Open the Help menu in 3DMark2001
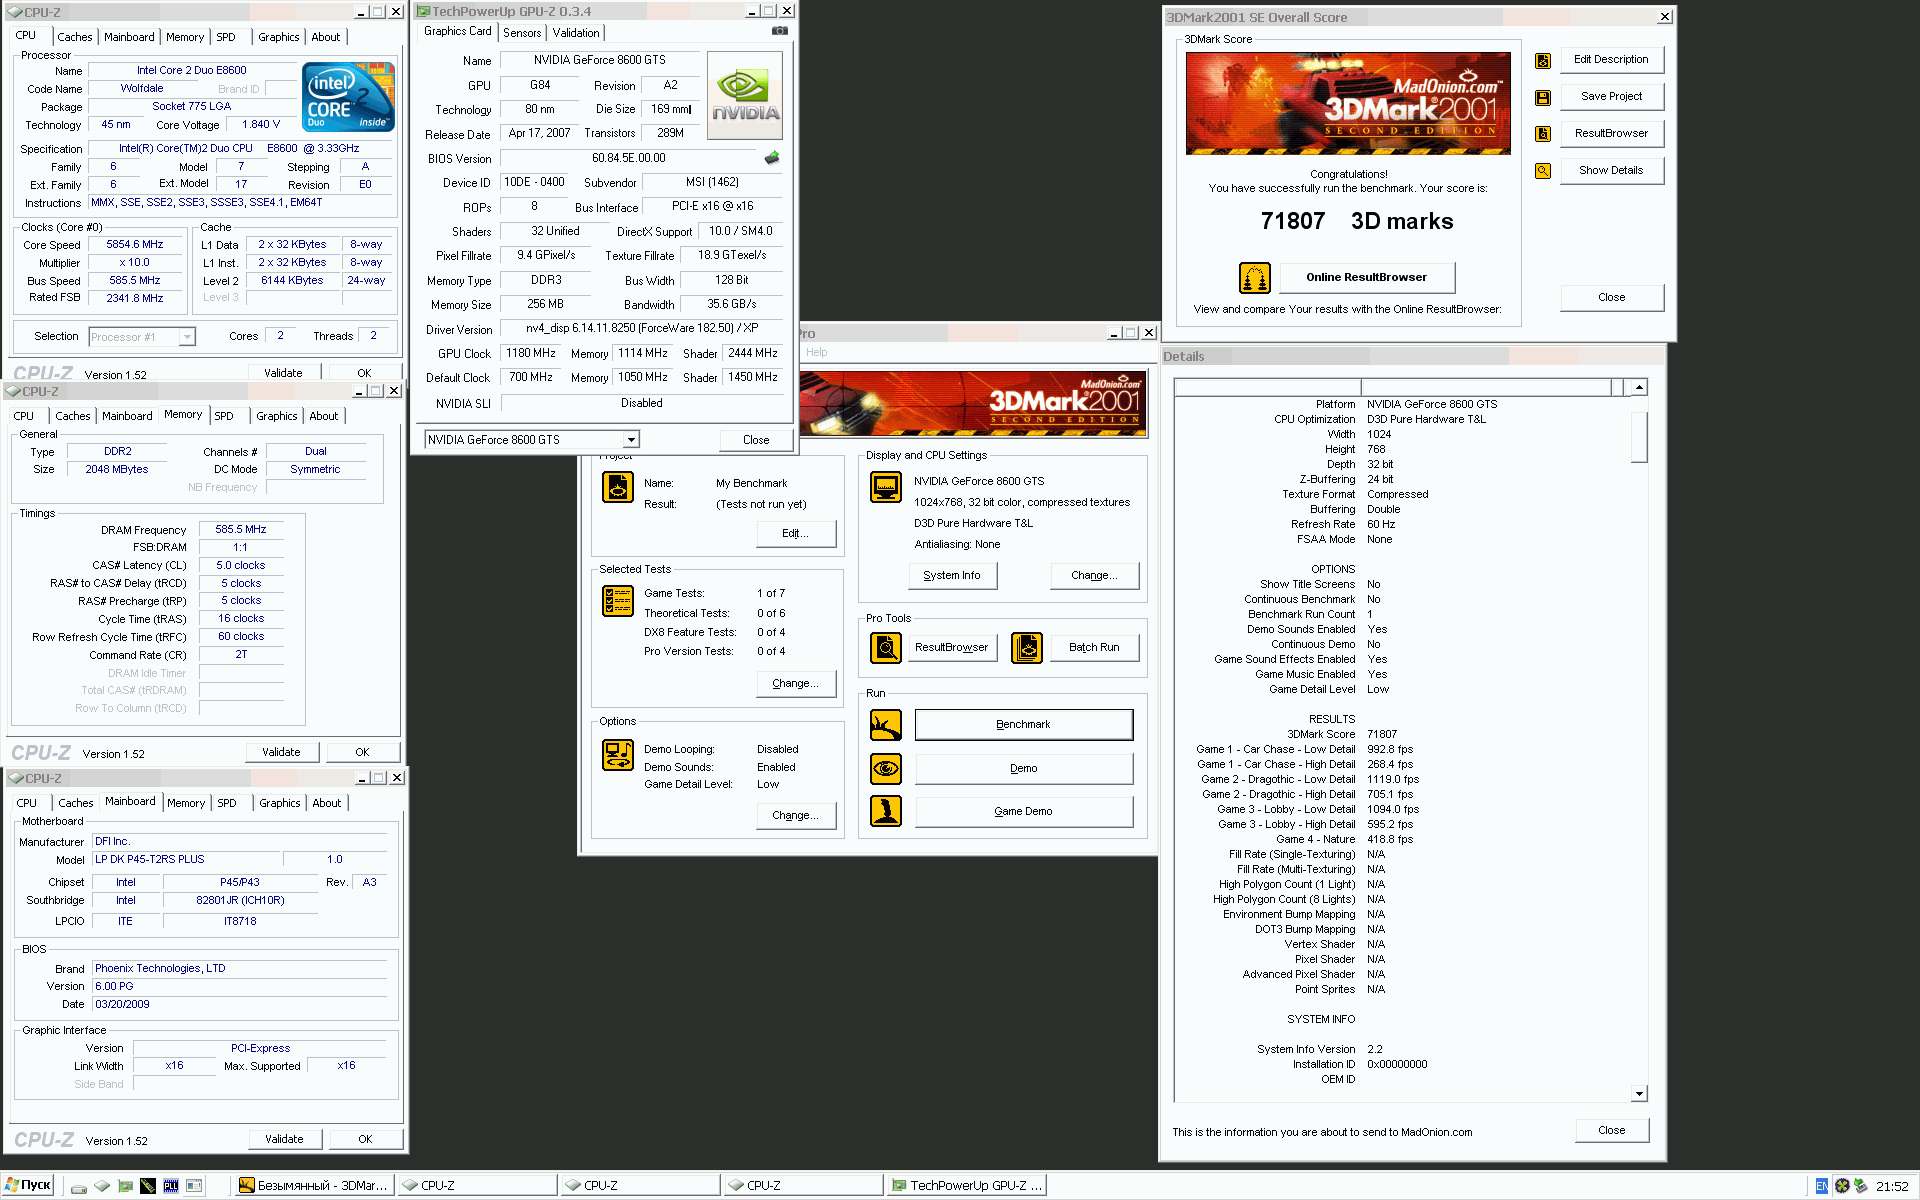The image size is (1920, 1200). [x=817, y=352]
